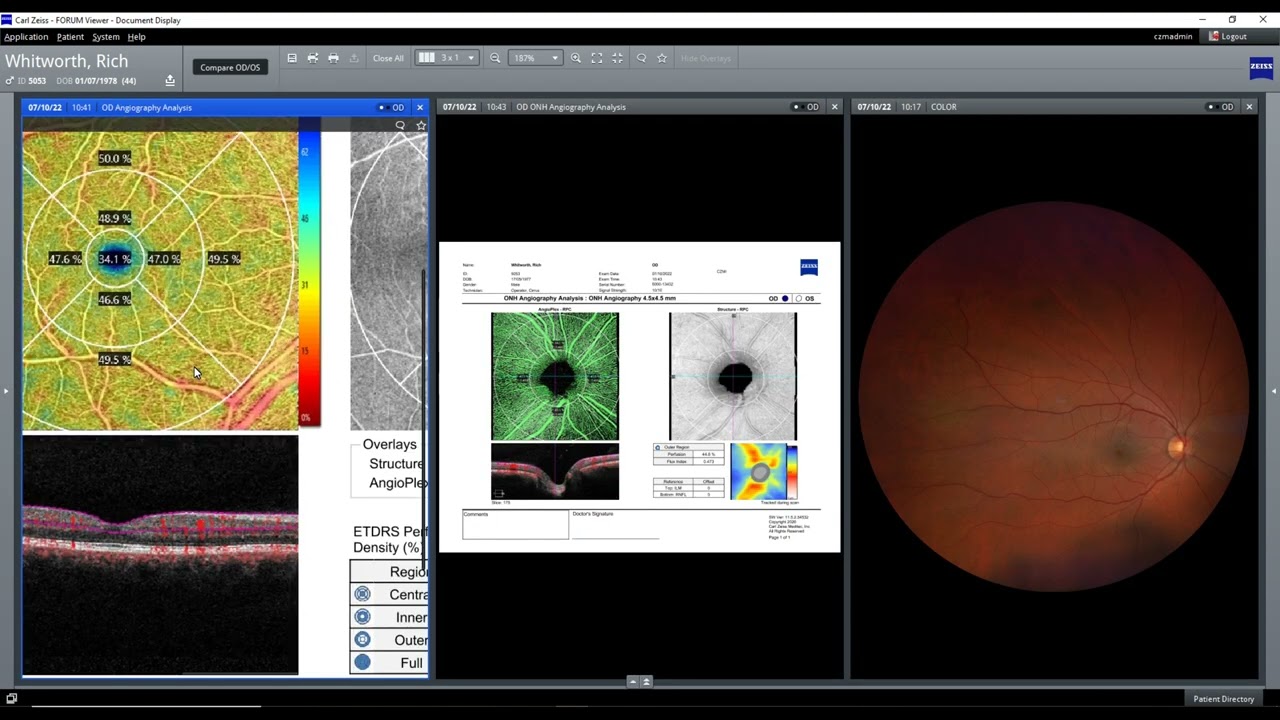Open the 187% zoom level dropdown

(x=534, y=58)
